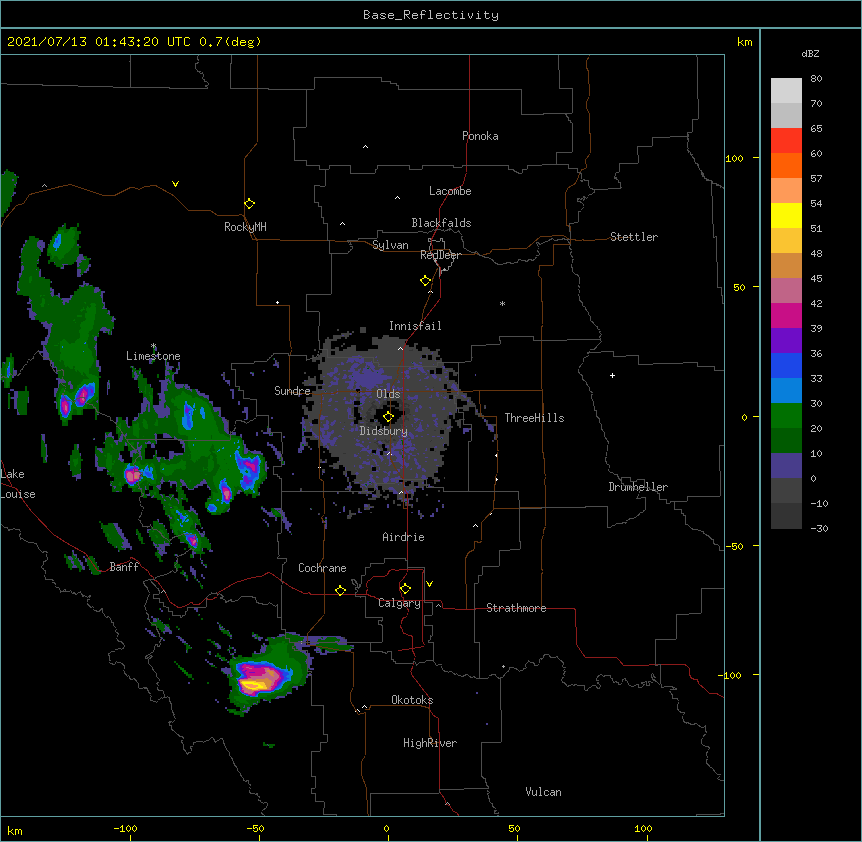Screen dimensions: 862x842
Task: Click the yellow V marker northwest of RockyMH
Action: pos(175,184)
